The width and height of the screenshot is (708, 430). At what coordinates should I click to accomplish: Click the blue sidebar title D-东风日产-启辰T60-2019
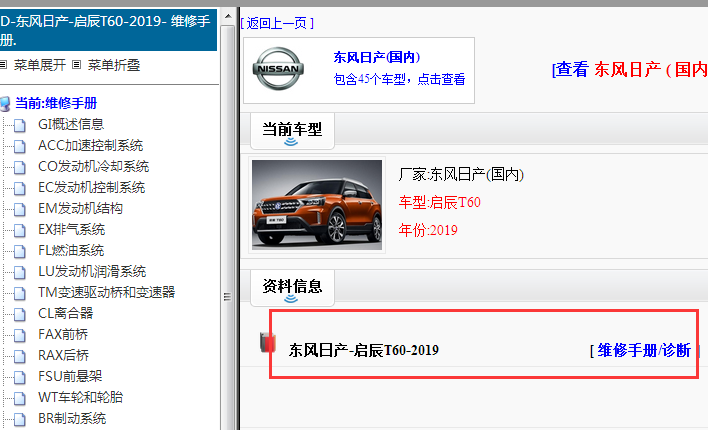pos(108,30)
